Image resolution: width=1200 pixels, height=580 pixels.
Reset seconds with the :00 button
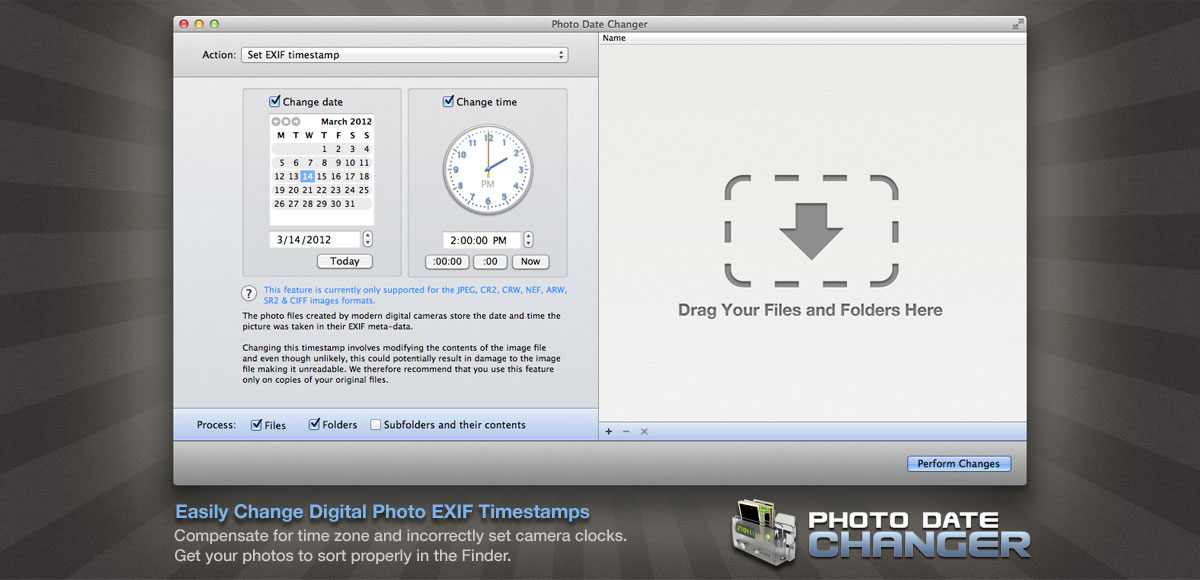pos(490,261)
